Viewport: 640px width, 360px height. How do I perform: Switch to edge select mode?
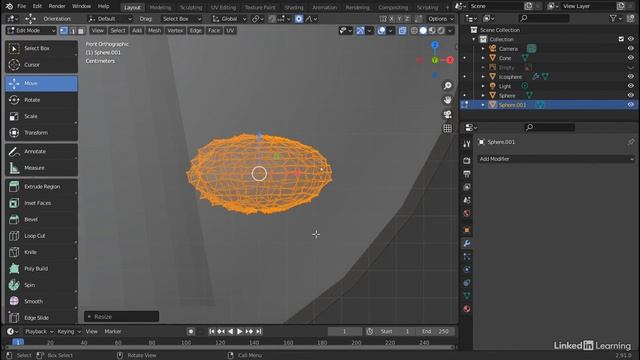(73, 31)
